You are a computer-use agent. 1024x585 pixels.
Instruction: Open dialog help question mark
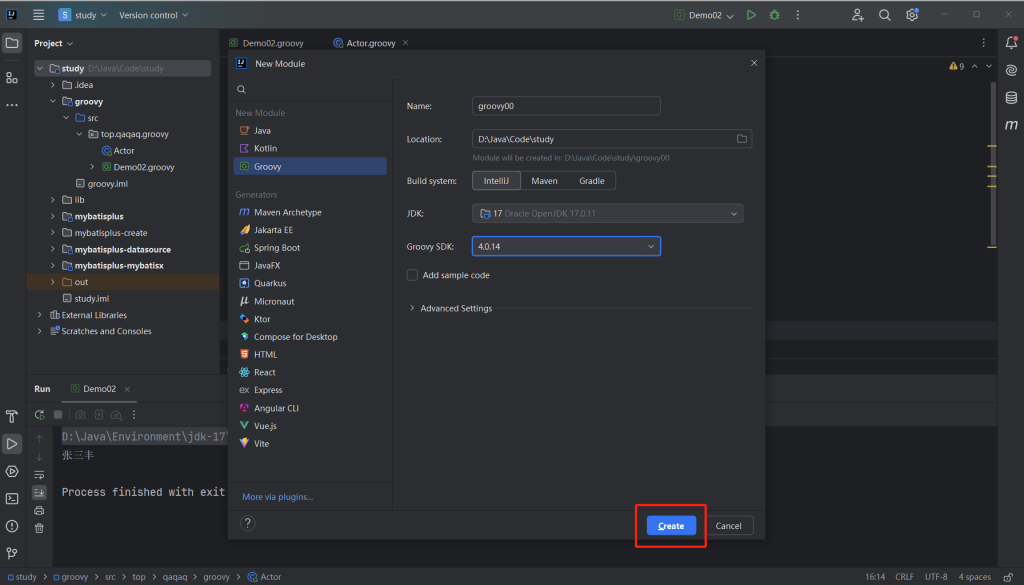point(248,523)
